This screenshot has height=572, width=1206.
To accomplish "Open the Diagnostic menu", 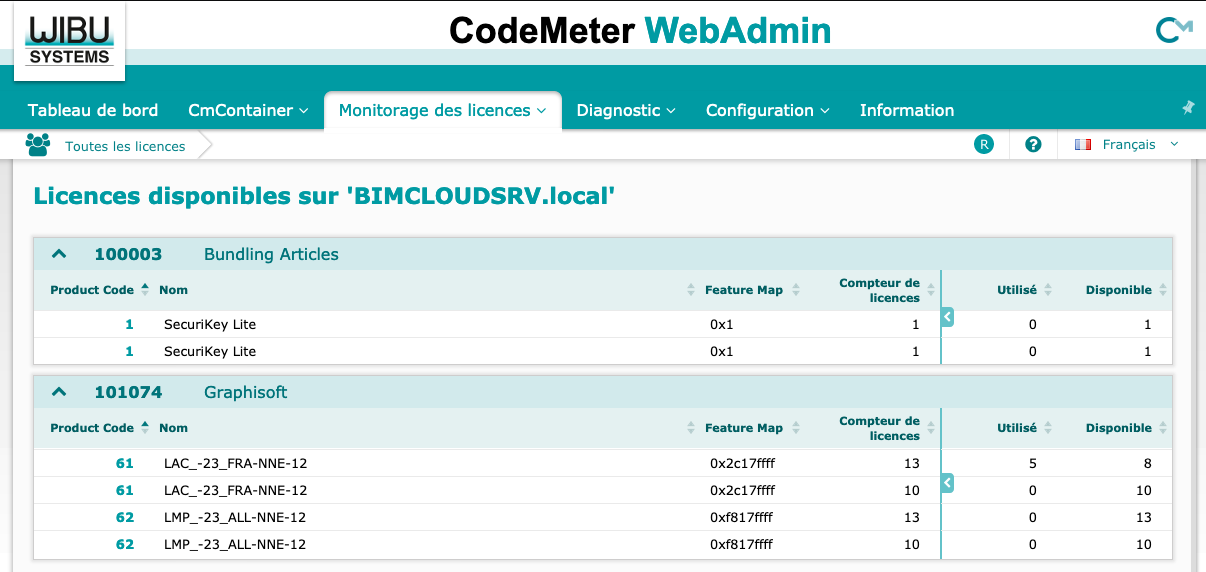I will (x=626, y=110).
